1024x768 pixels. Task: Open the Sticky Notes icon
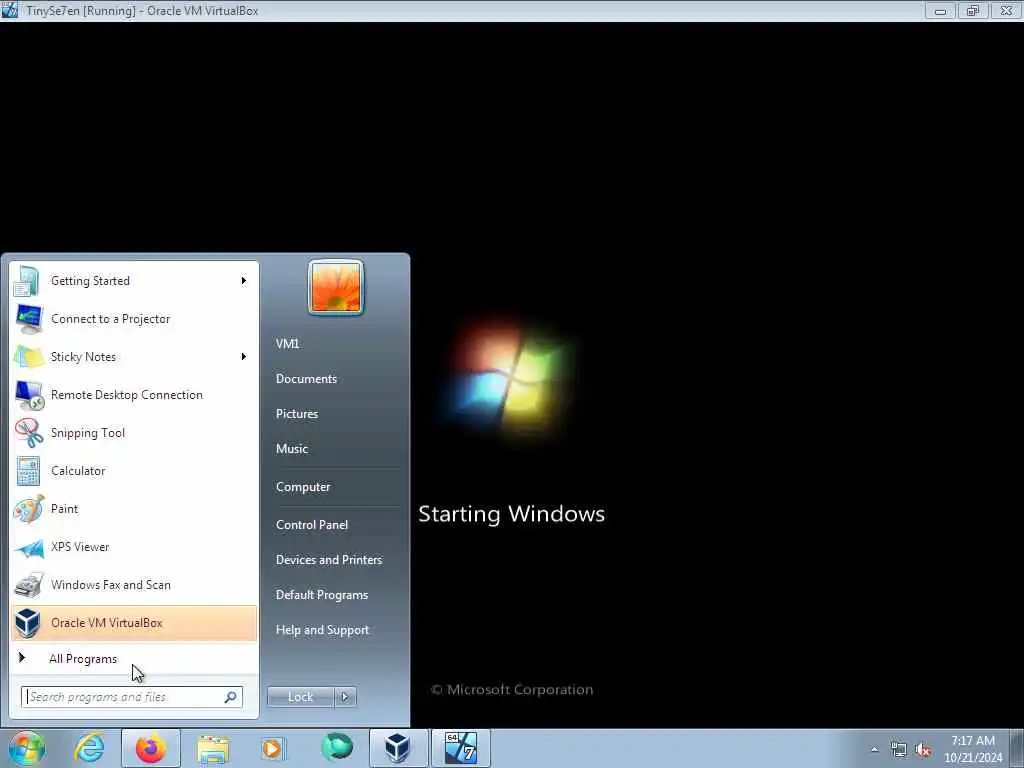(x=29, y=357)
